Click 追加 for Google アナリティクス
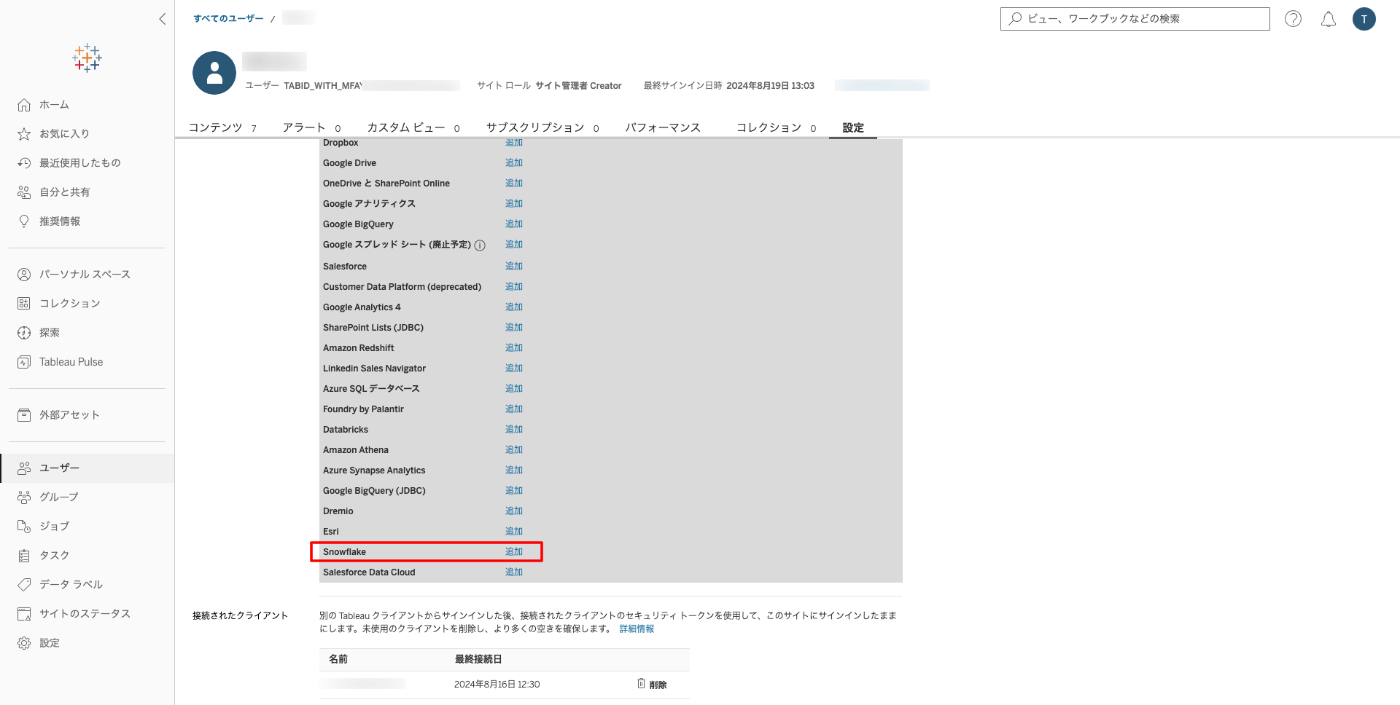 [514, 204]
